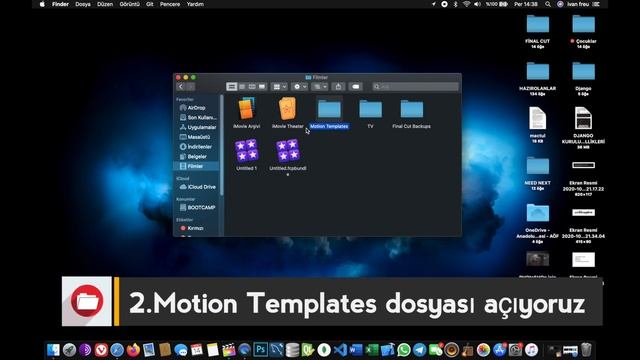
Task: Open the gear action menu dropdown
Action: click(300, 87)
